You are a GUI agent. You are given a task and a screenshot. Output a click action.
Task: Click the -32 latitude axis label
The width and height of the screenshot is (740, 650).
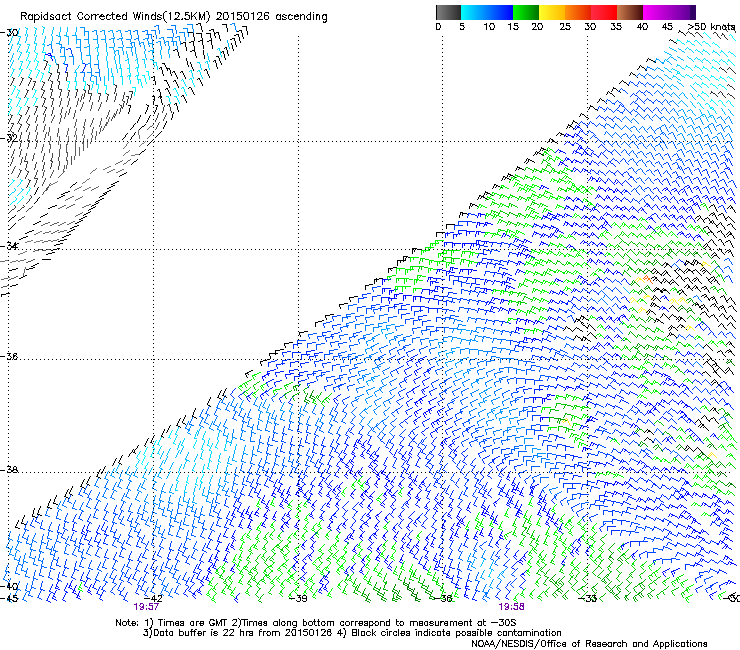click(x=10, y=138)
